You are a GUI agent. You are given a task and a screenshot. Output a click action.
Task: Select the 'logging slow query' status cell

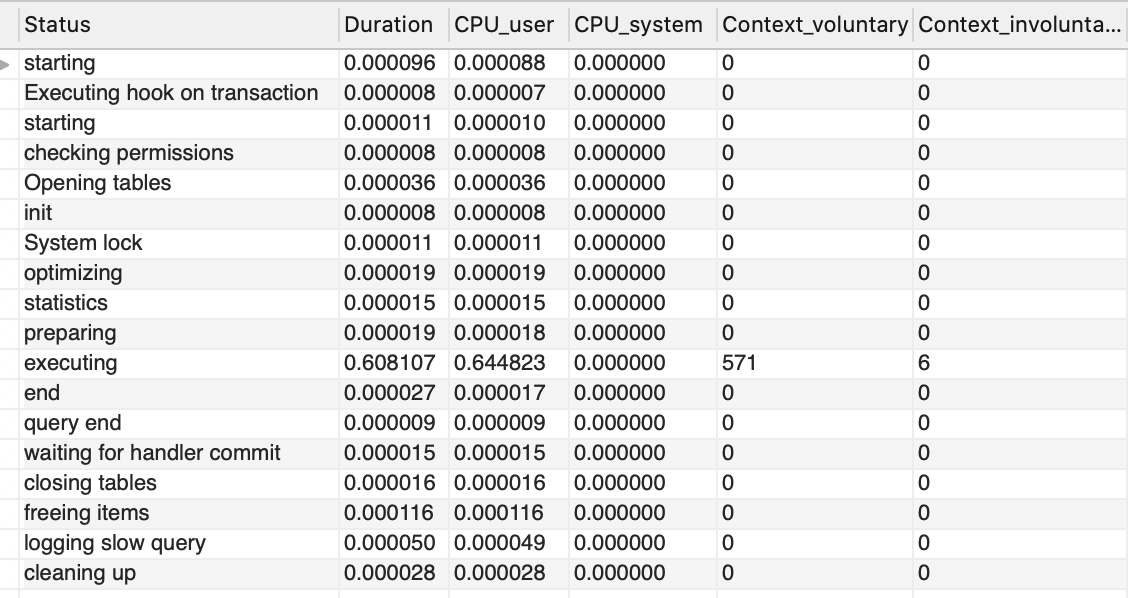pyautogui.click(x=114, y=543)
